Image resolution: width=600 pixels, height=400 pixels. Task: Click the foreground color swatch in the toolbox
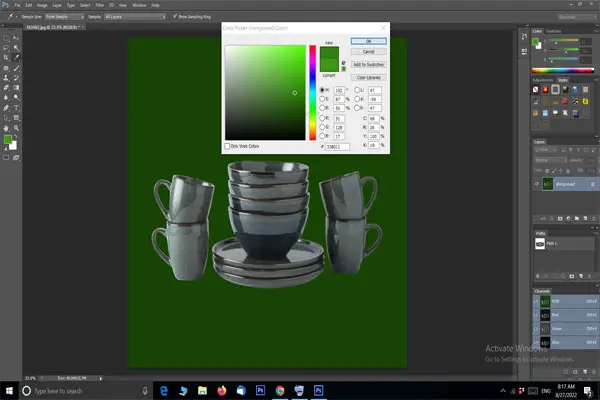tap(7, 140)
